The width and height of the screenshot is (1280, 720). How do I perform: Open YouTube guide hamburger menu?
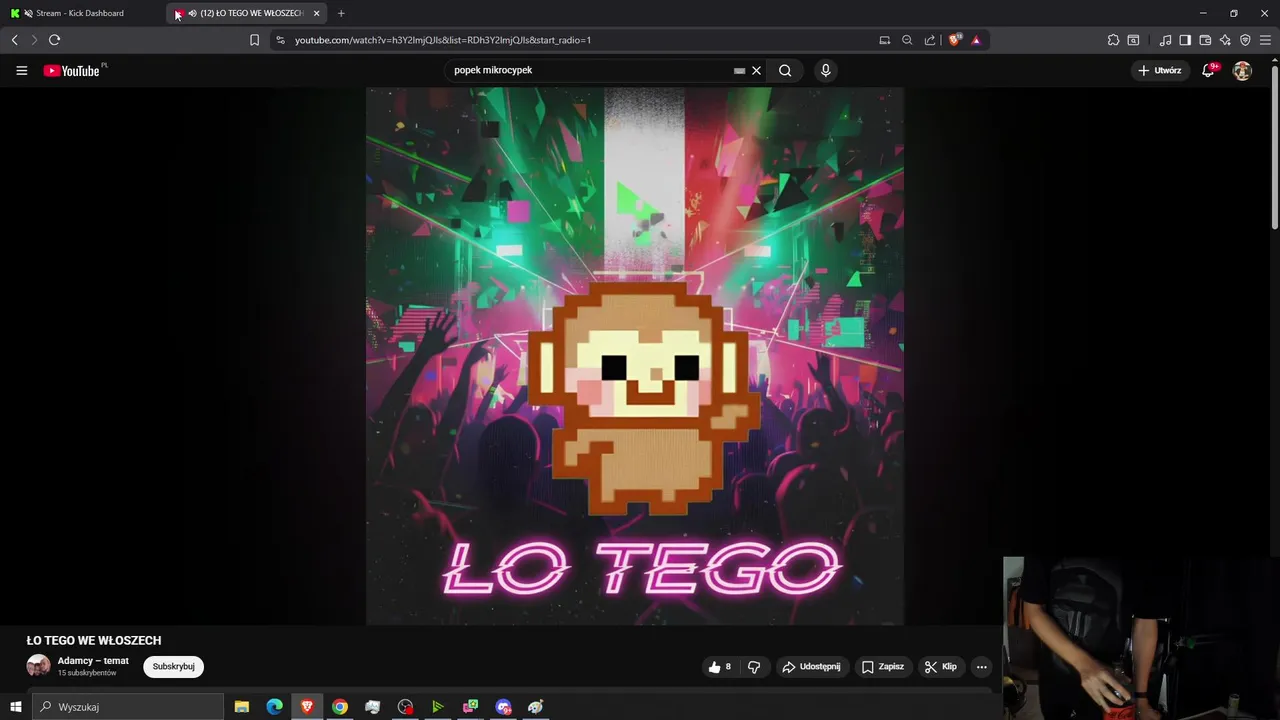tap(21, 71)
